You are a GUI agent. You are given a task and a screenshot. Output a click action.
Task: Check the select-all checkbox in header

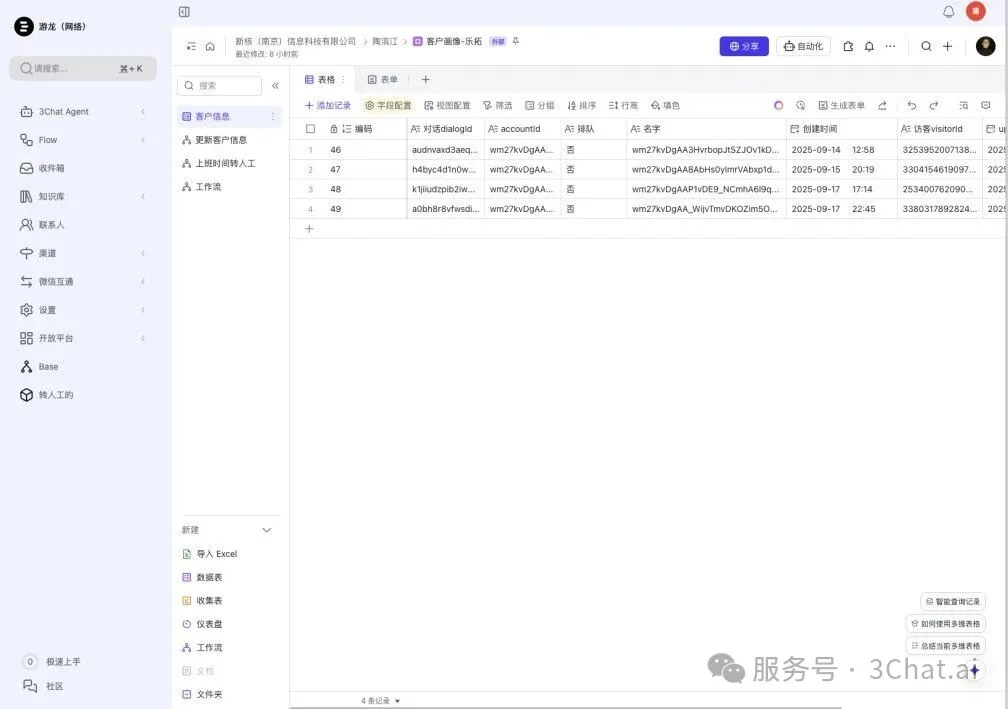pos(310,128)
